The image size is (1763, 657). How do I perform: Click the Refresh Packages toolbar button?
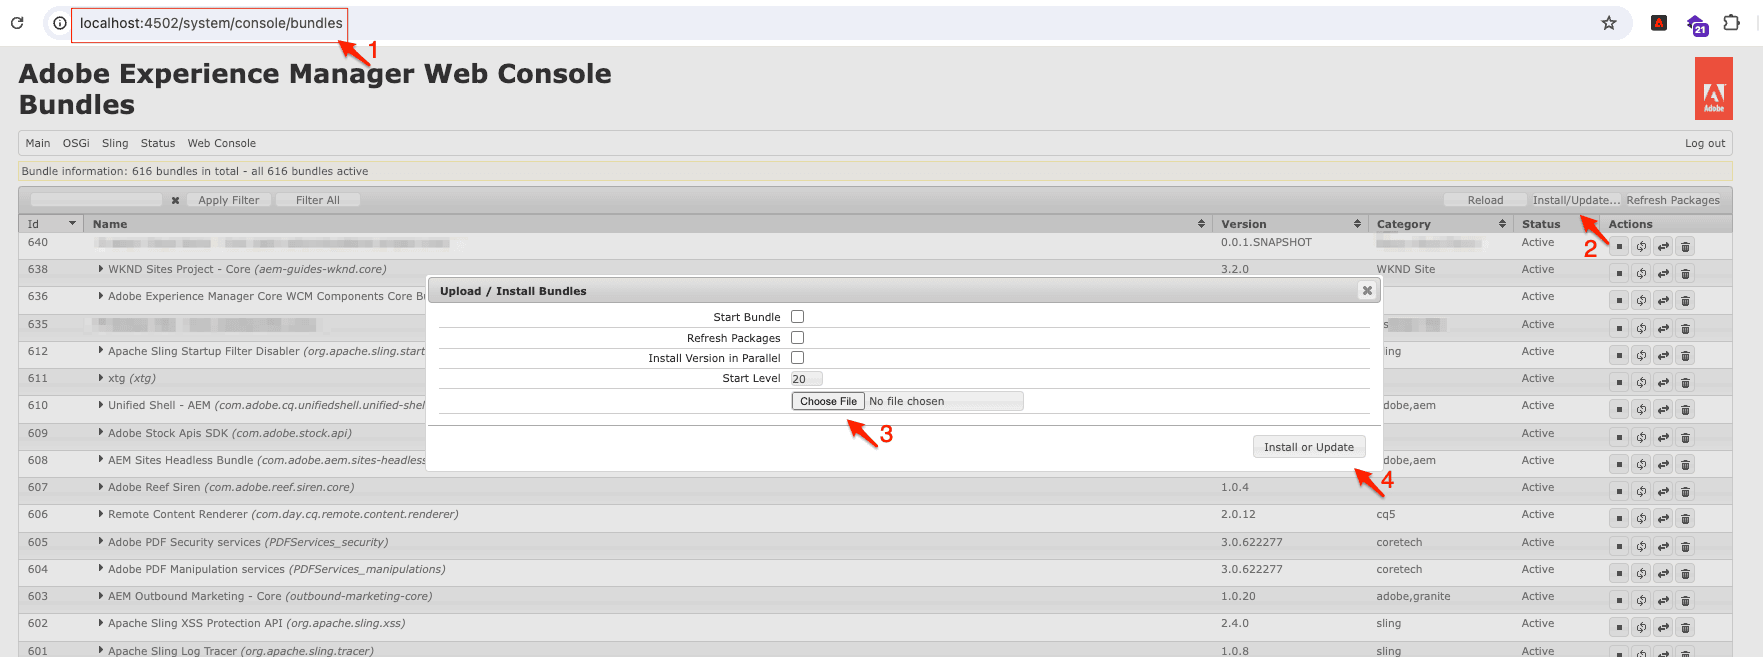point(1673,200)
